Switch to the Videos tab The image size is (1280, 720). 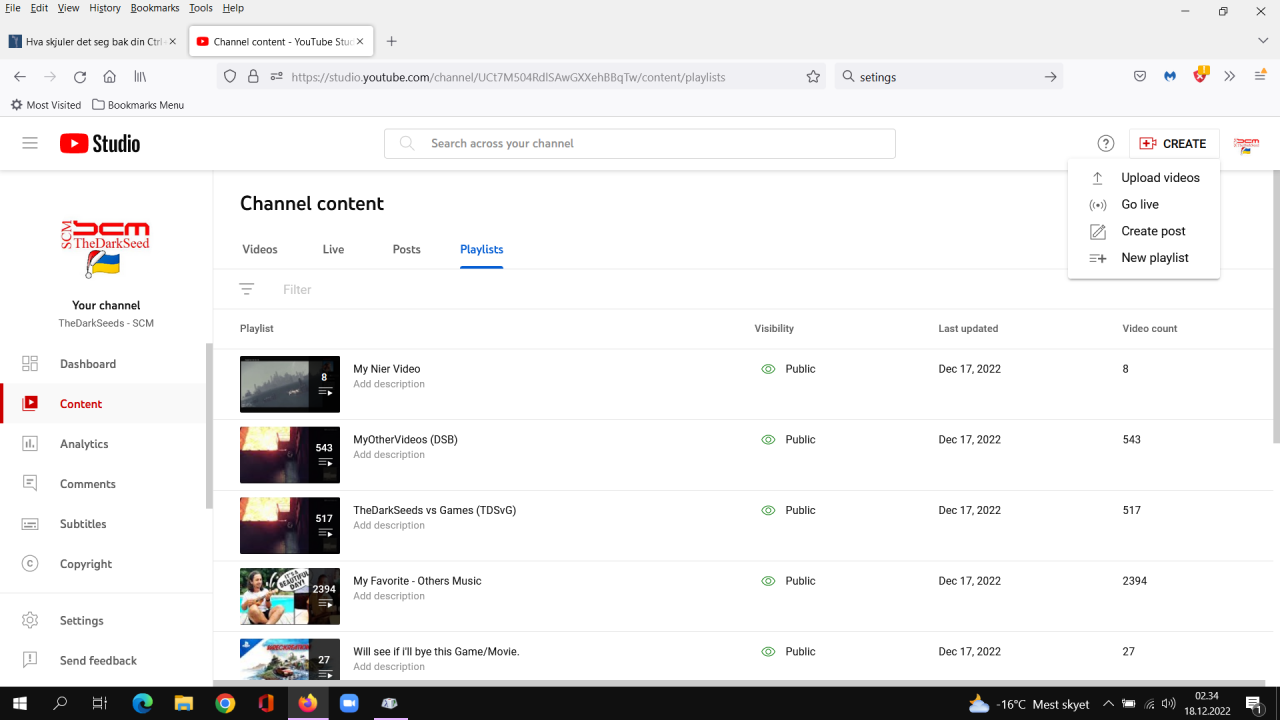[x=260, y=249]
